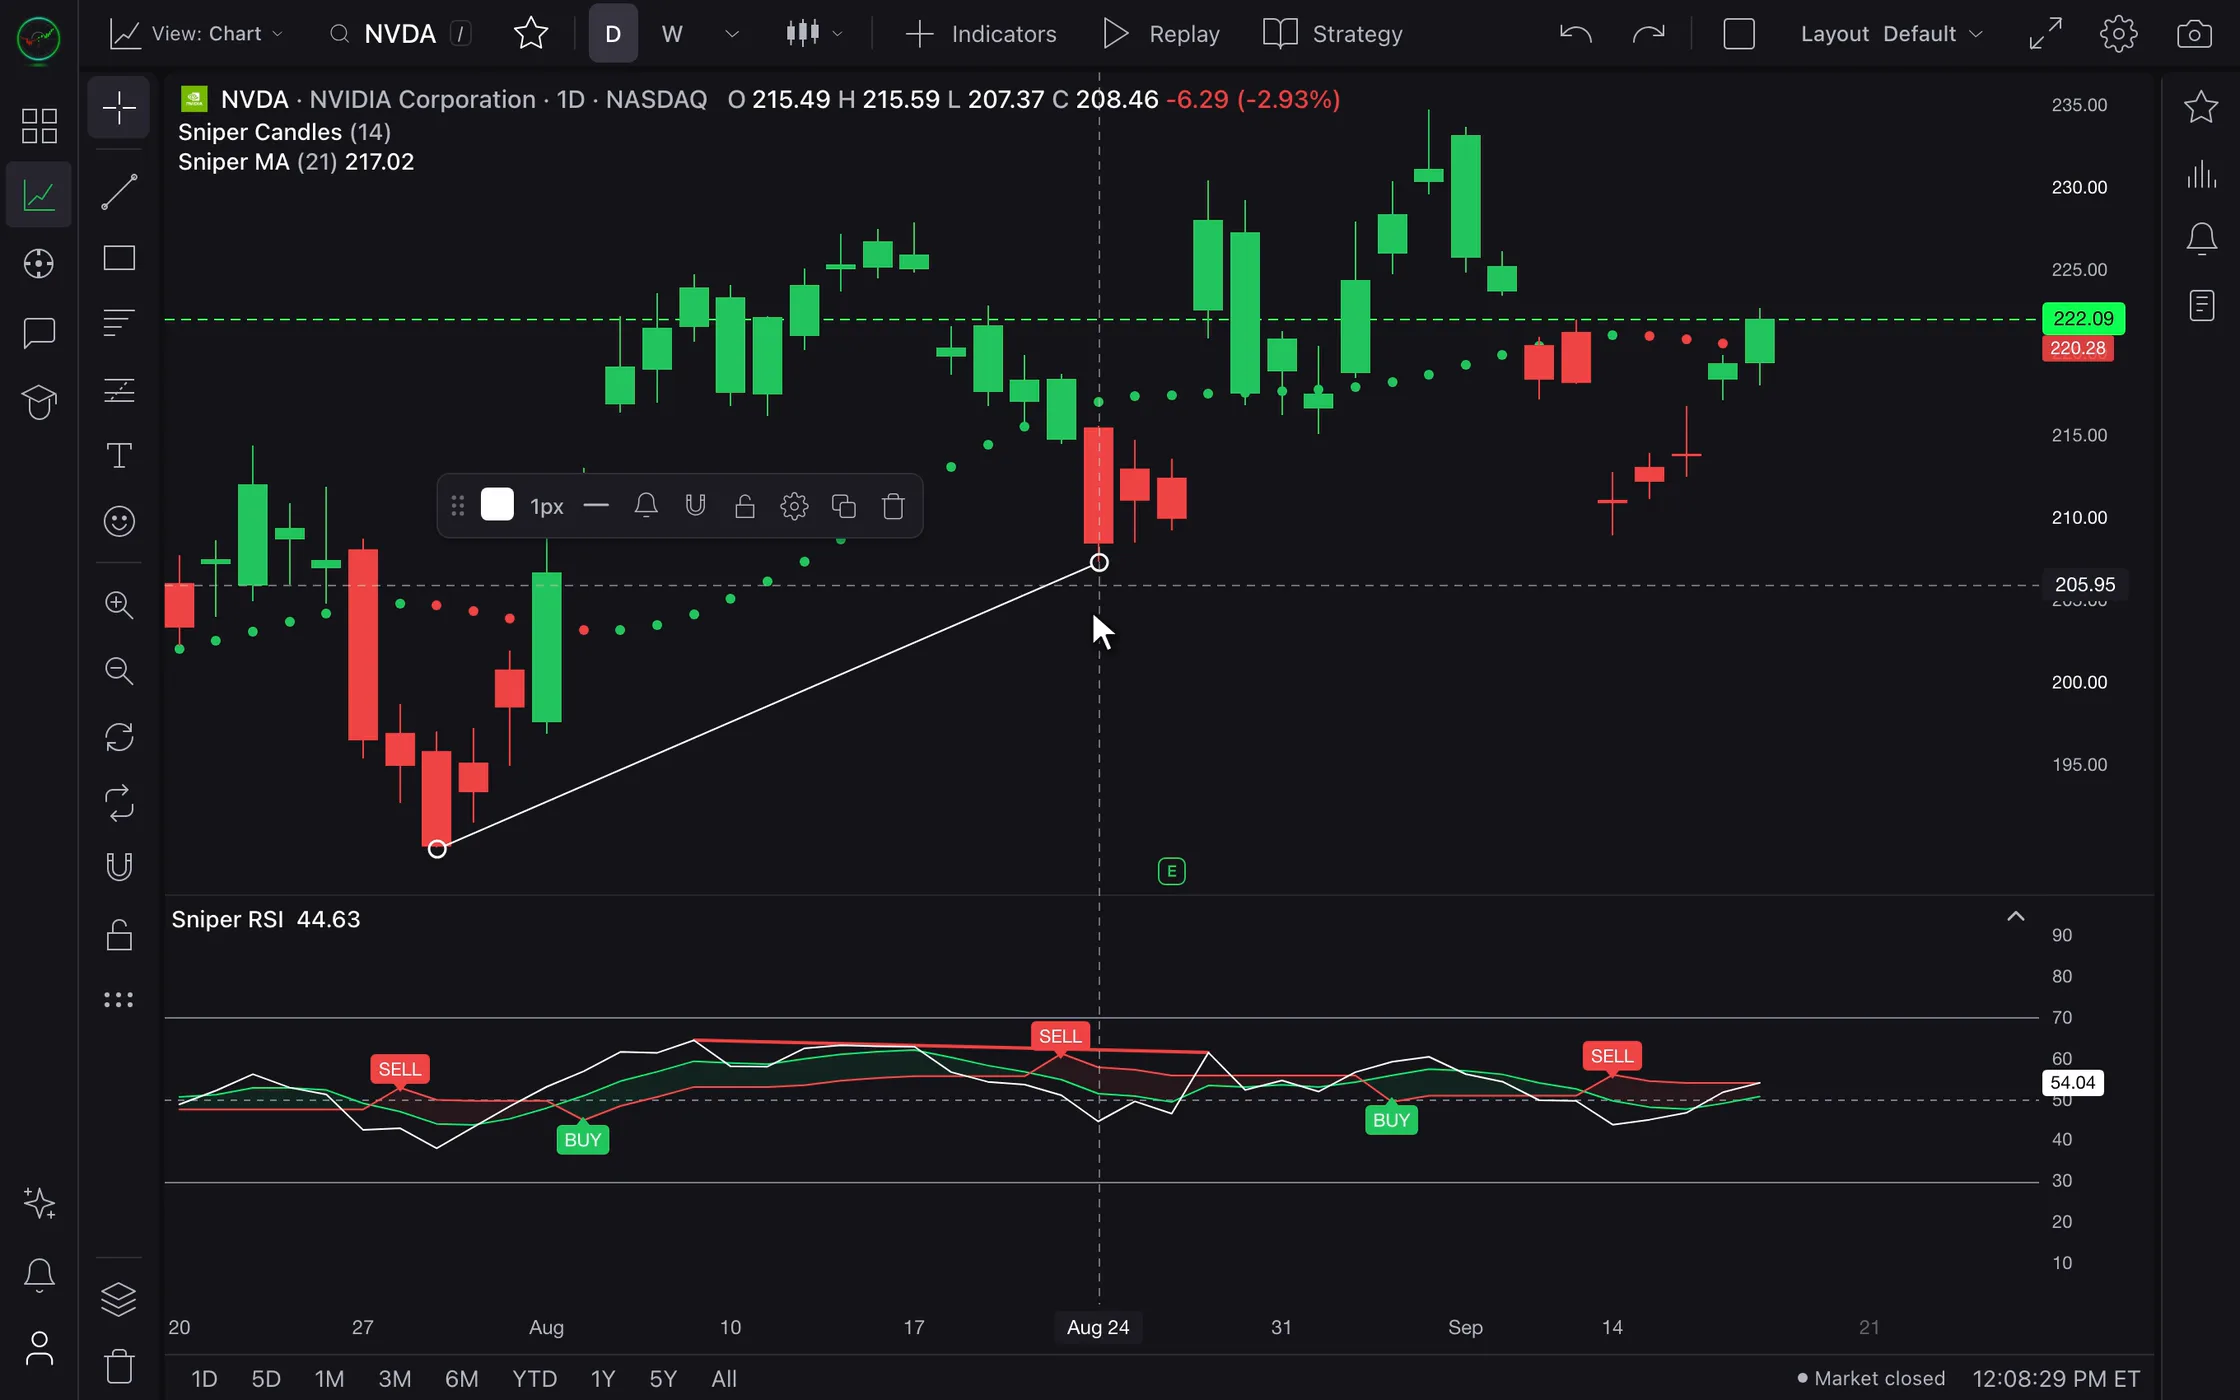Open line color swatch in drawing toolbar
The height and width of the screenshot is (1400, 2240).
pos(497,505)
